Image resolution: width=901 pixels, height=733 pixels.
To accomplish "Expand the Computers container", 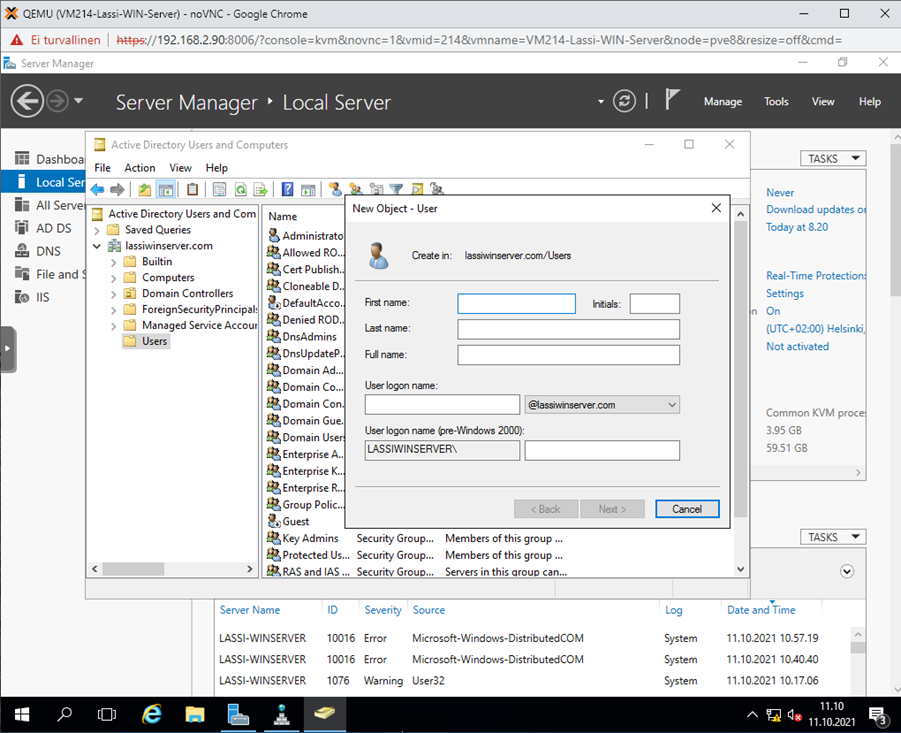I will click(113, 279).
